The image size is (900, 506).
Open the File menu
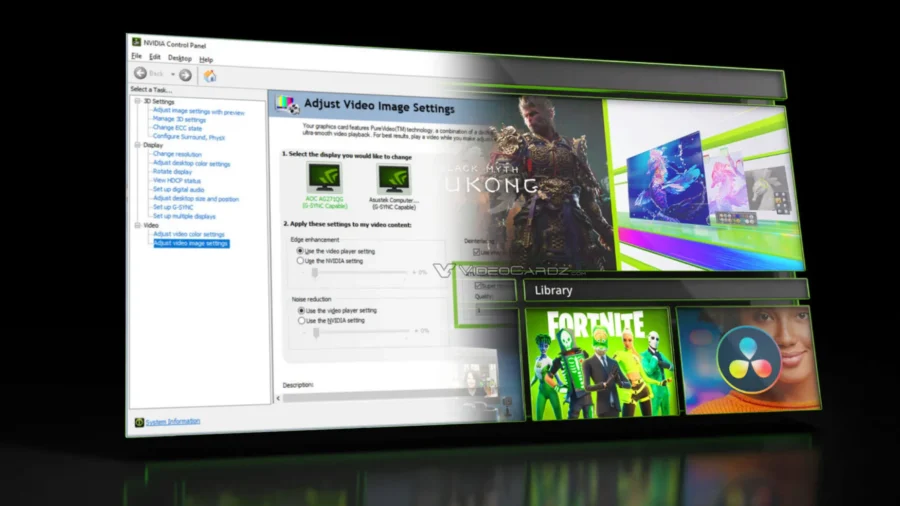[x=137, y=56]
